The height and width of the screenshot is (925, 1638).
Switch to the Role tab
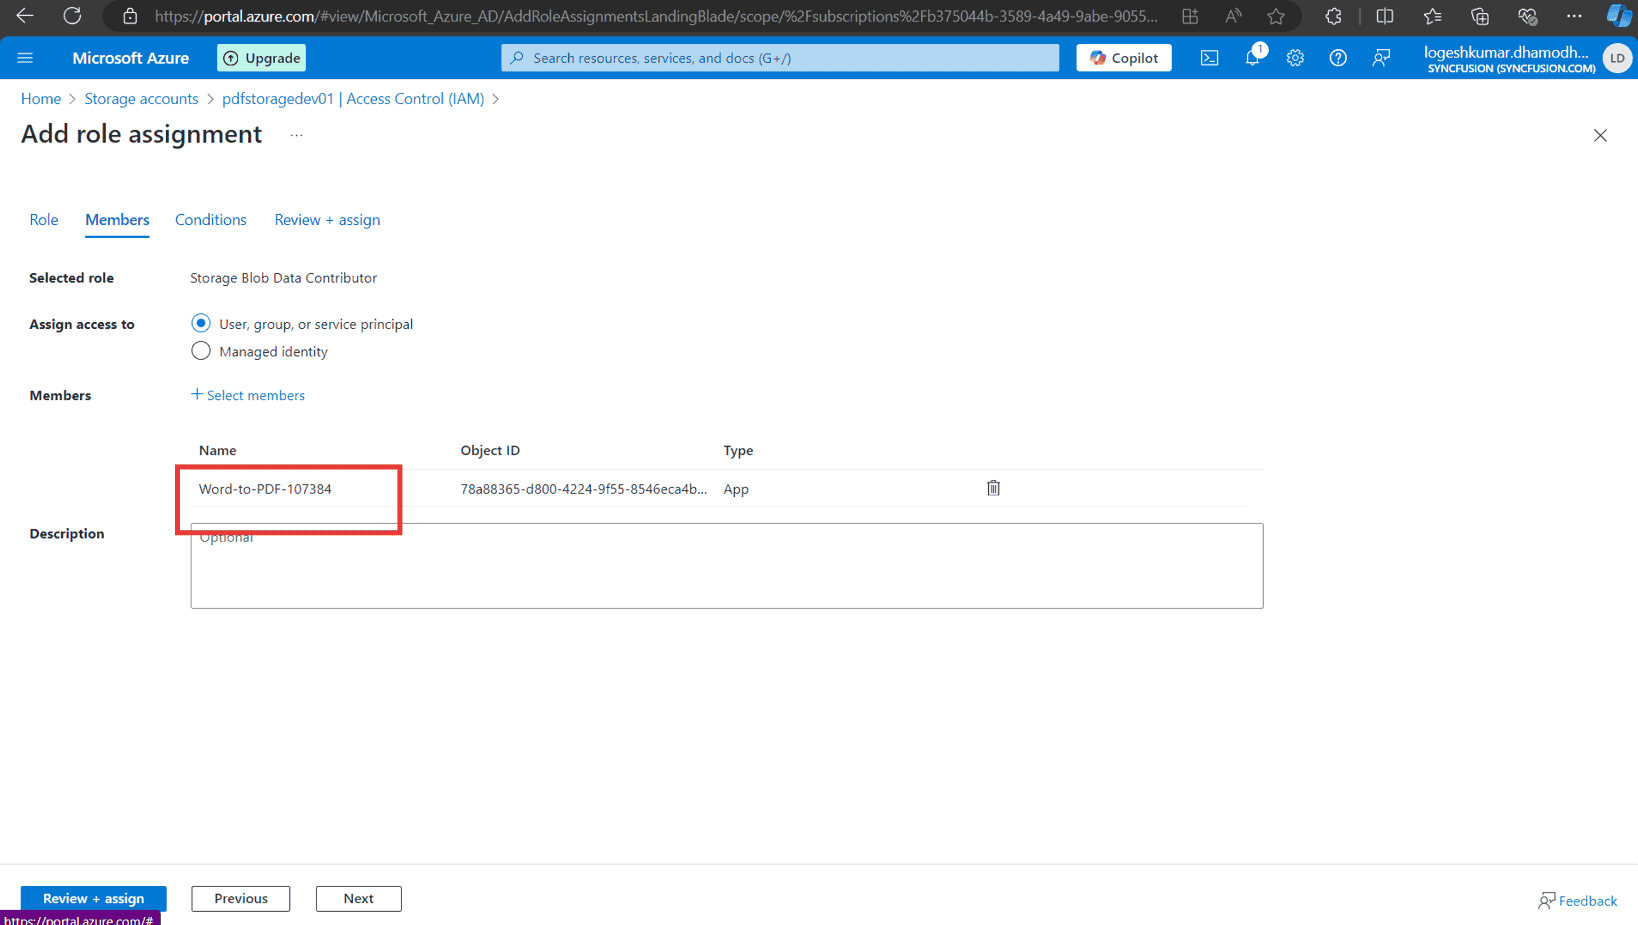coord(44,220)
